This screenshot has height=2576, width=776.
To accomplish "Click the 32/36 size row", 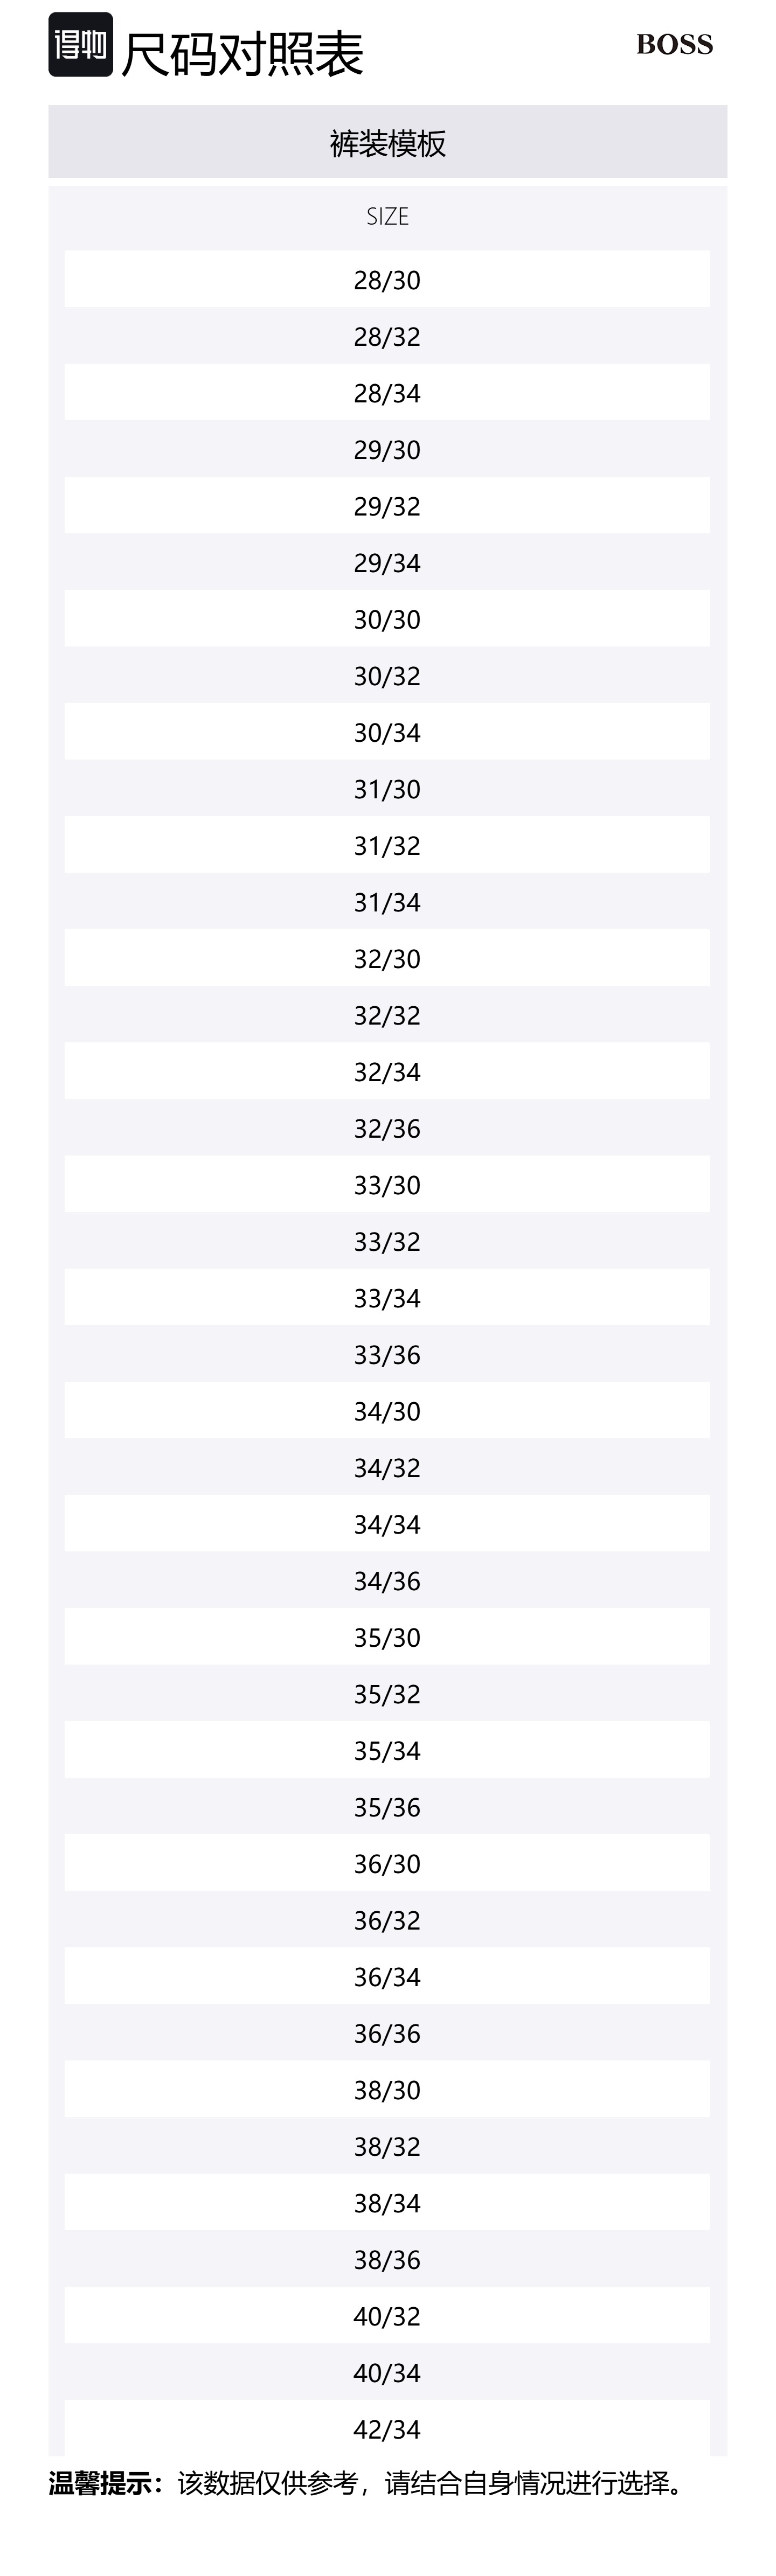I will tap(387, 1128).
